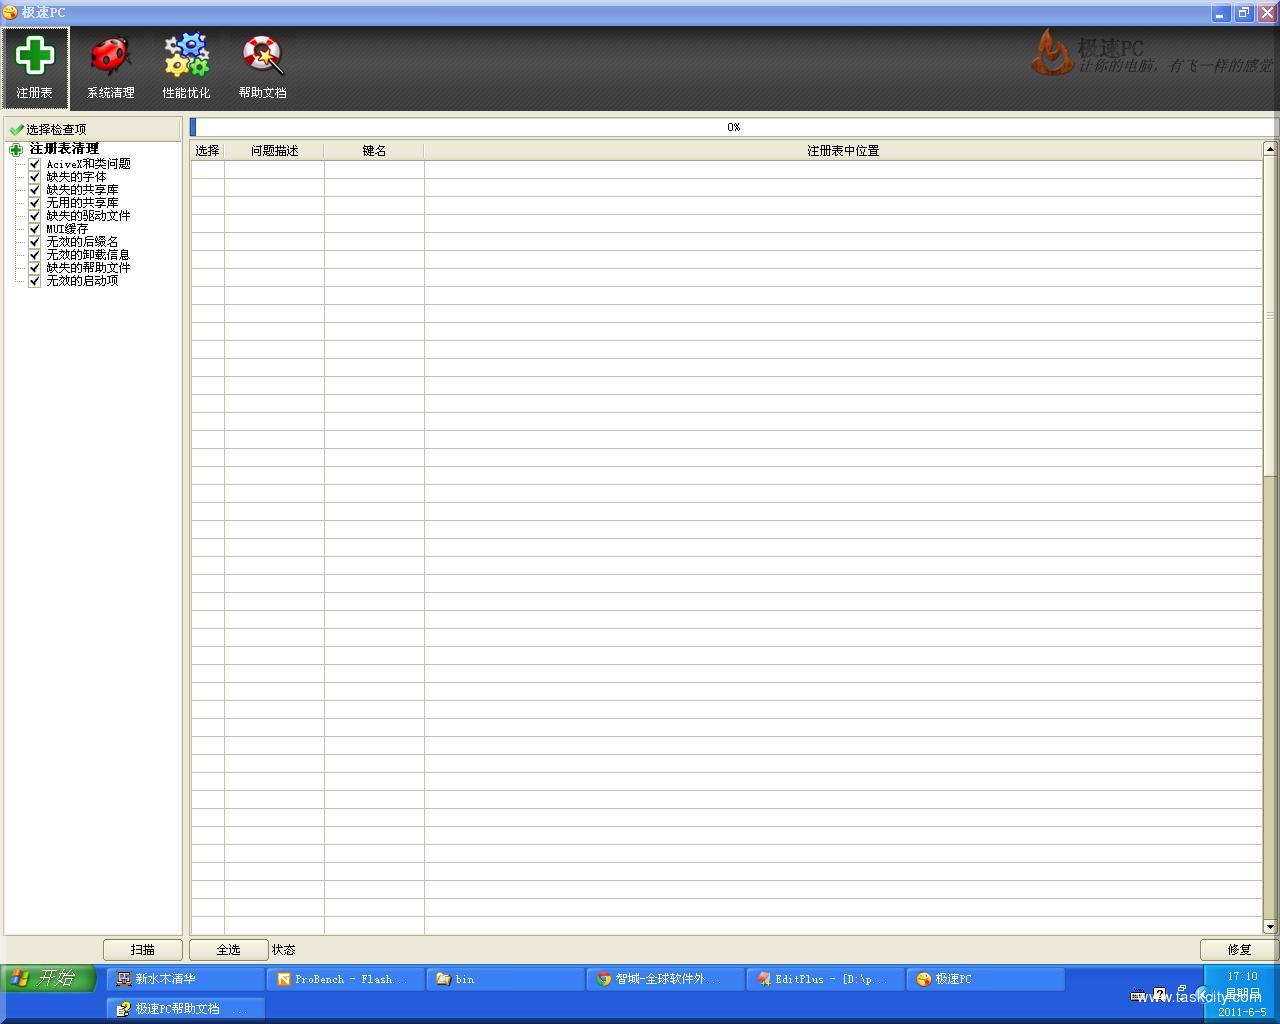Click the green plus icon beside 注册表清理
Viewport: 1280px width, 1024px height.
[x=15, y=149]
